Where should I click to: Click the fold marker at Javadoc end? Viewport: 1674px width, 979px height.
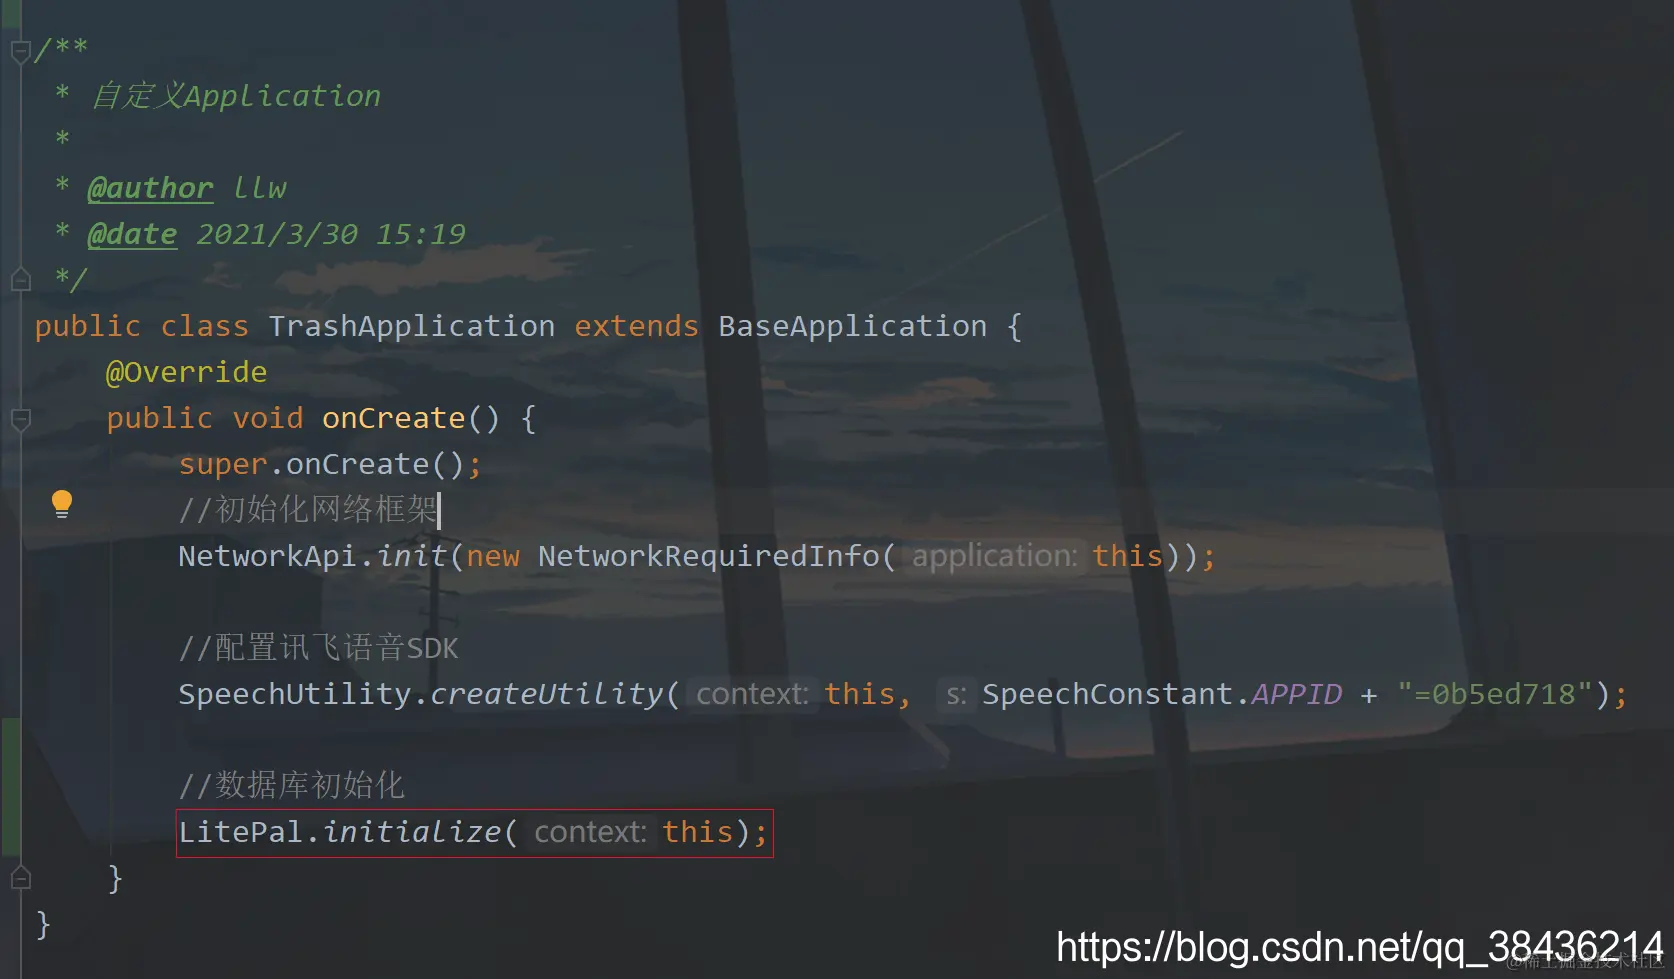pyautogui.click(x=20, y=279)
